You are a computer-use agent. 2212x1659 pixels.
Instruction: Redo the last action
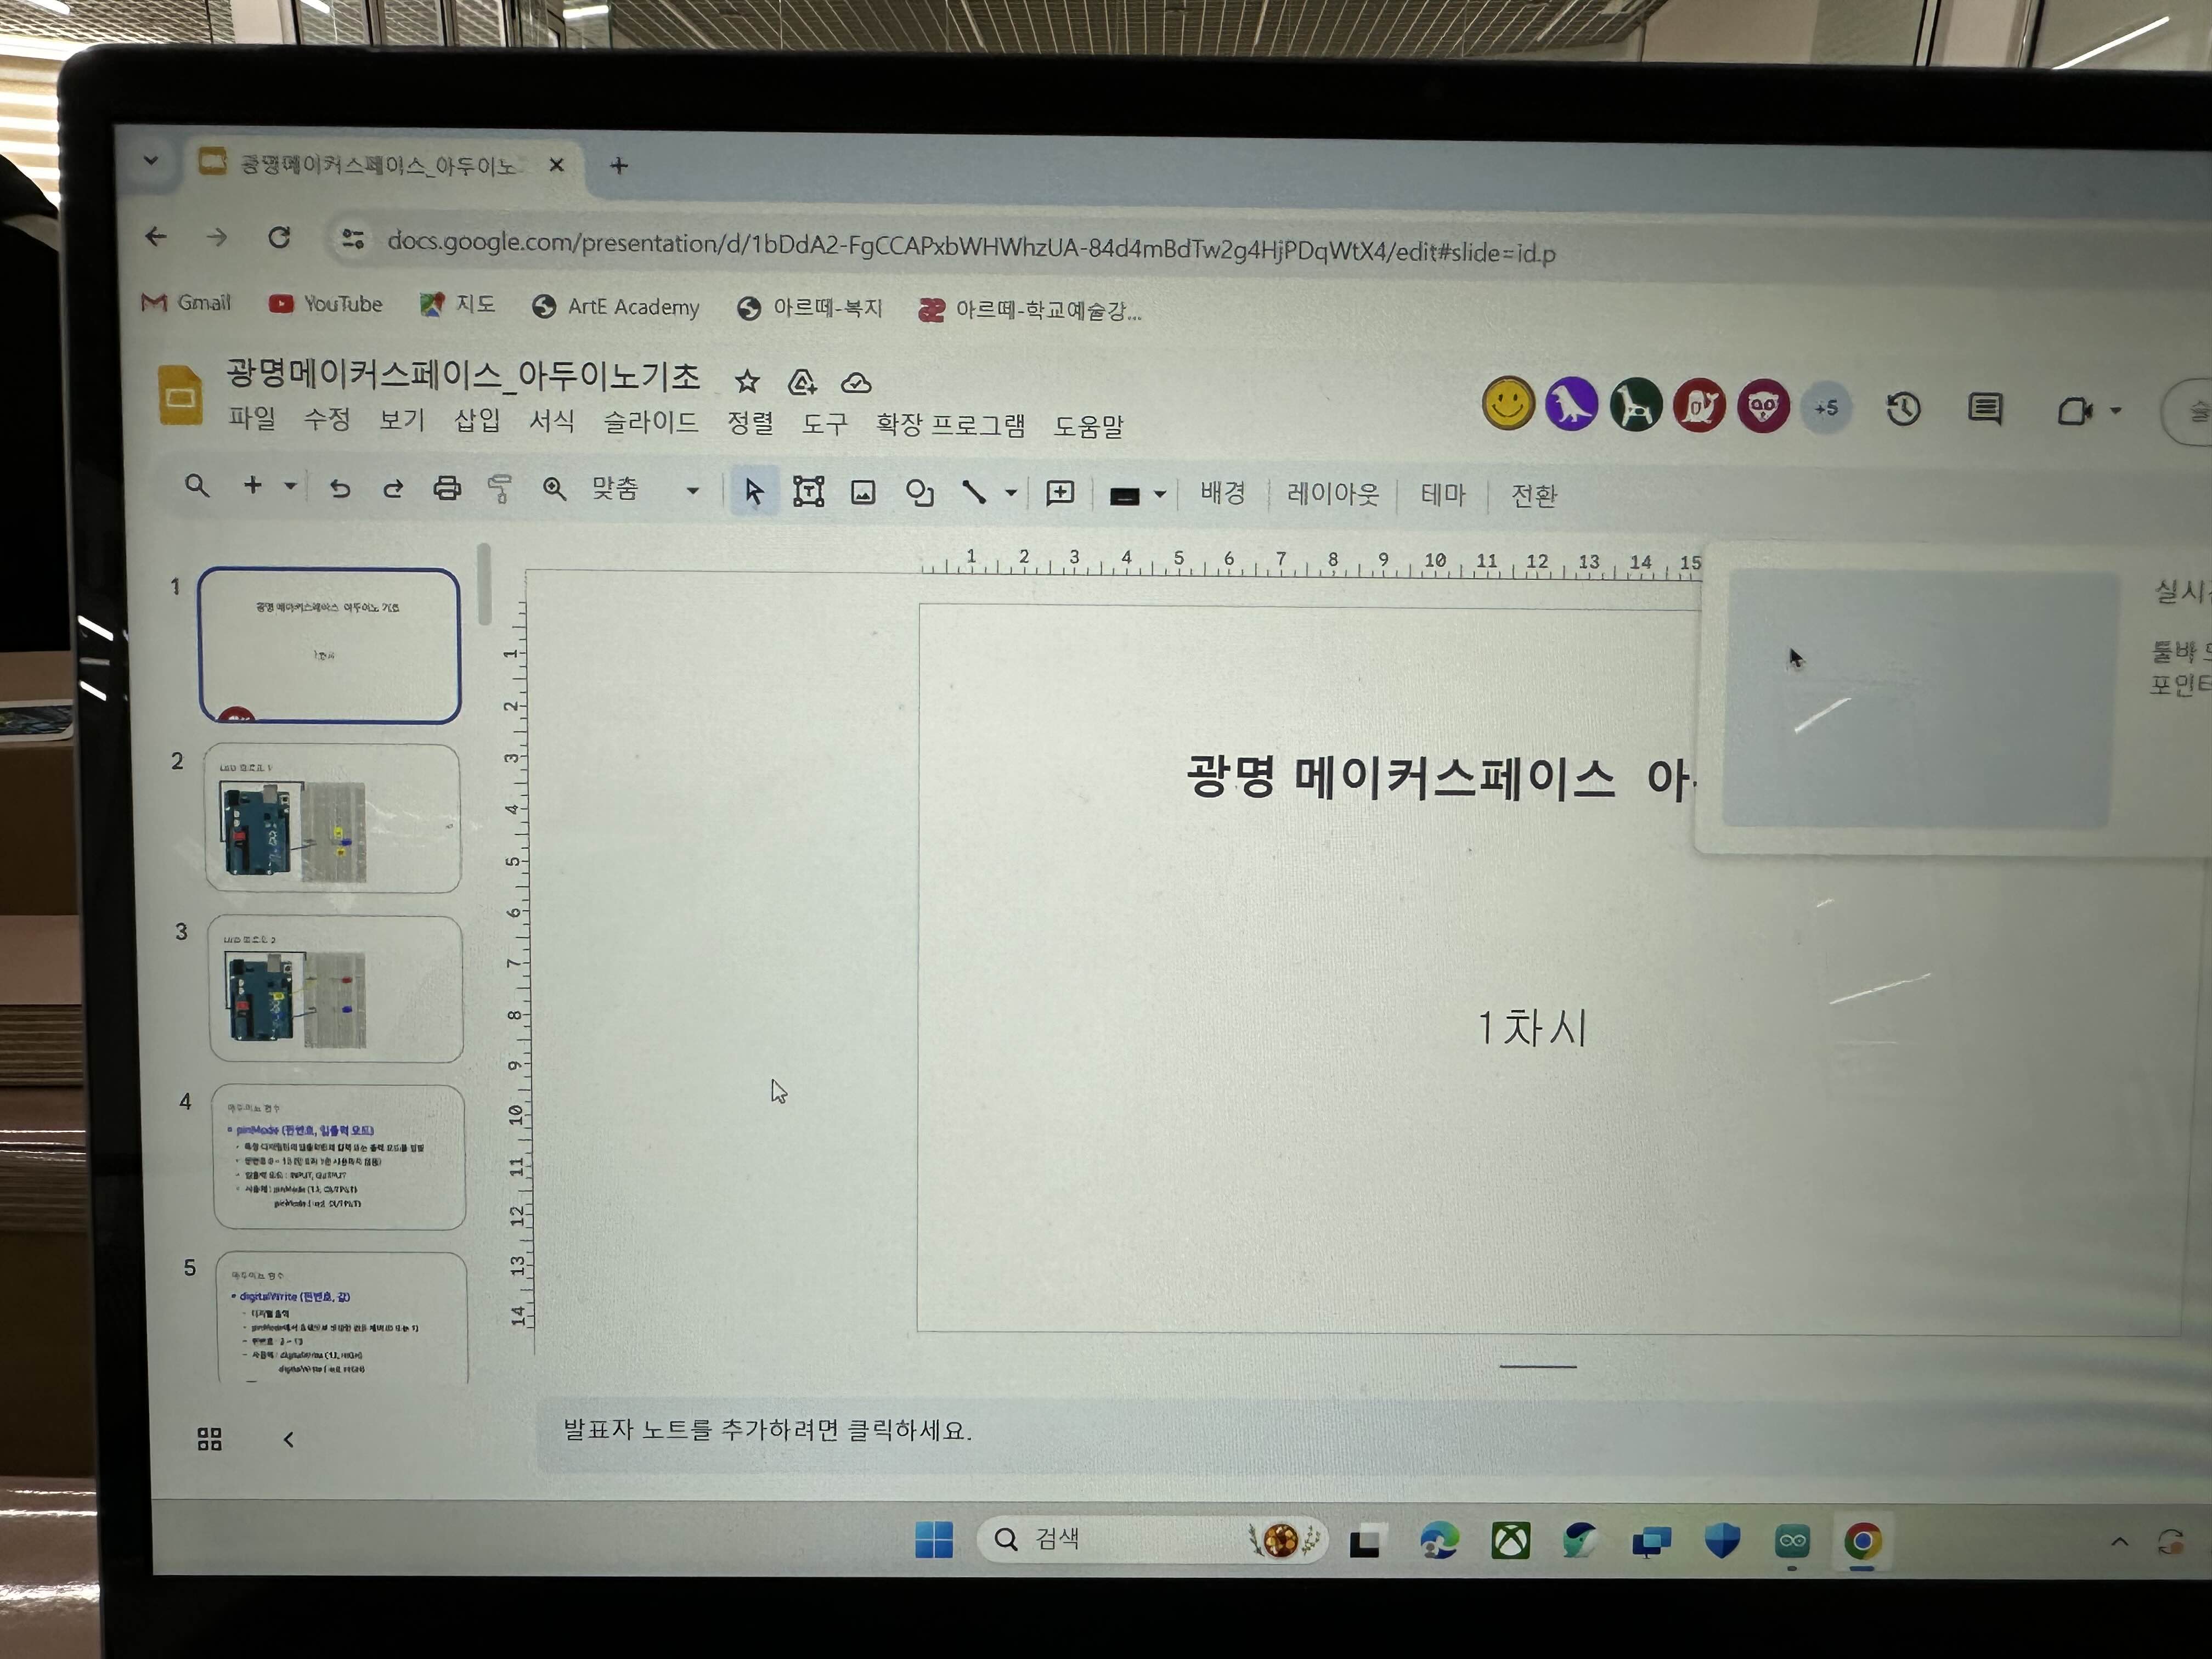393,488
